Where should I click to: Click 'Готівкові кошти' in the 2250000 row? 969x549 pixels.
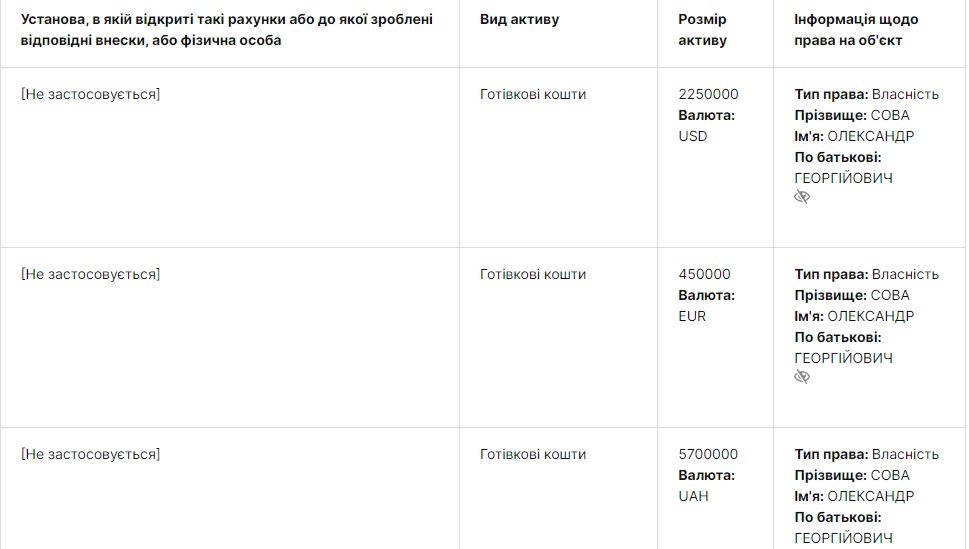(533, 94)
